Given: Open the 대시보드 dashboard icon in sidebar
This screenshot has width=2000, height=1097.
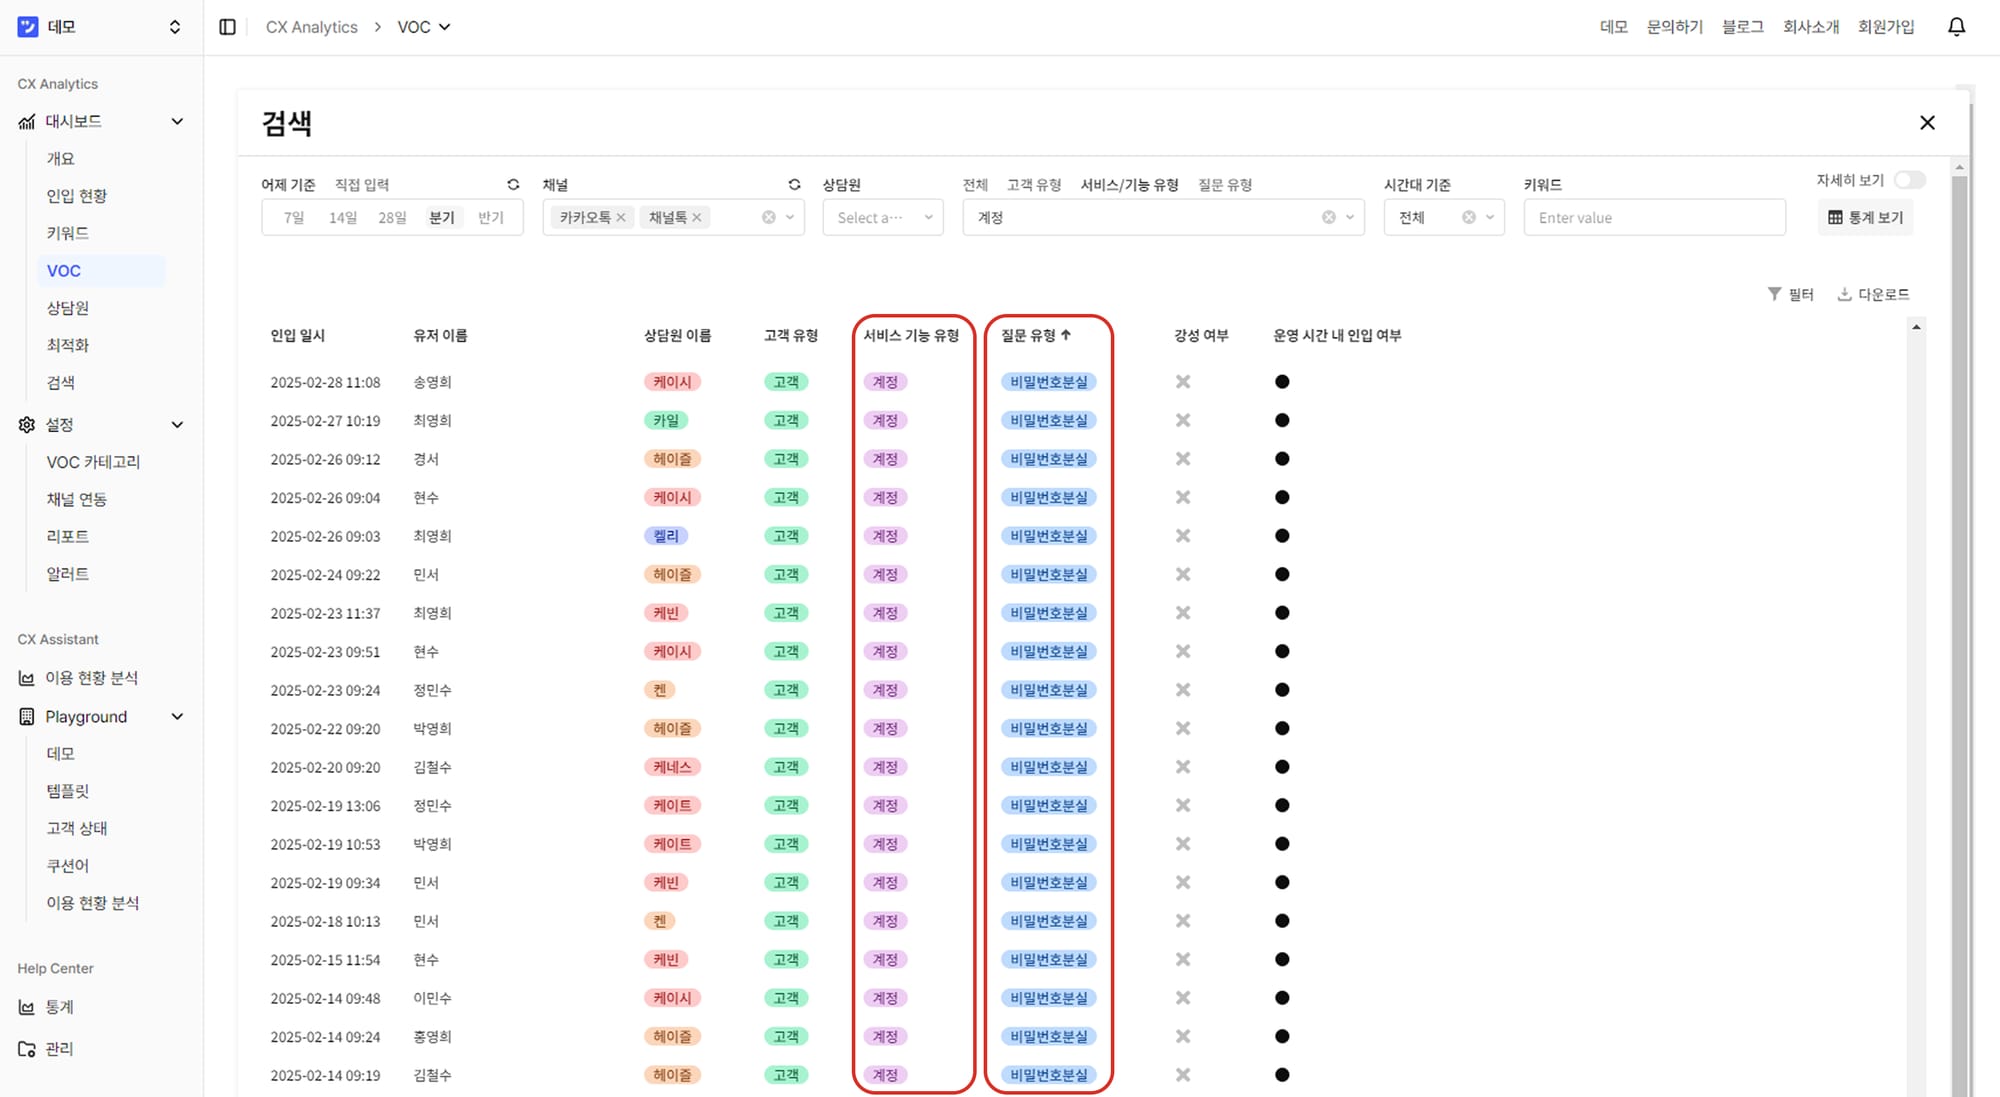Looking at the screenshot, I should tap(26, 121).
